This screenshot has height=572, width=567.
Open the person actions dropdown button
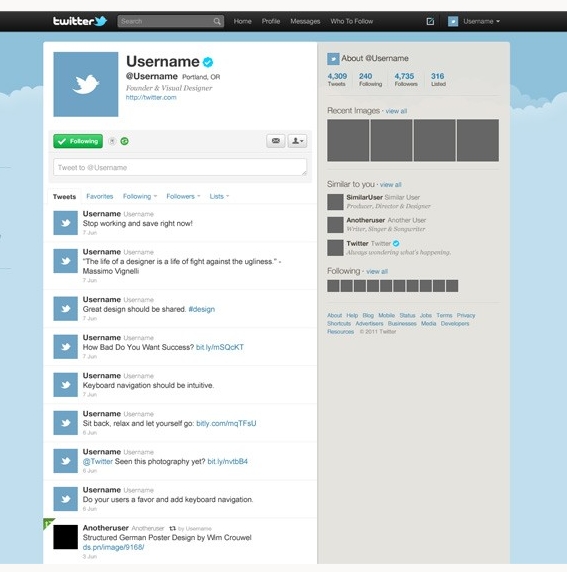point(297,141)
